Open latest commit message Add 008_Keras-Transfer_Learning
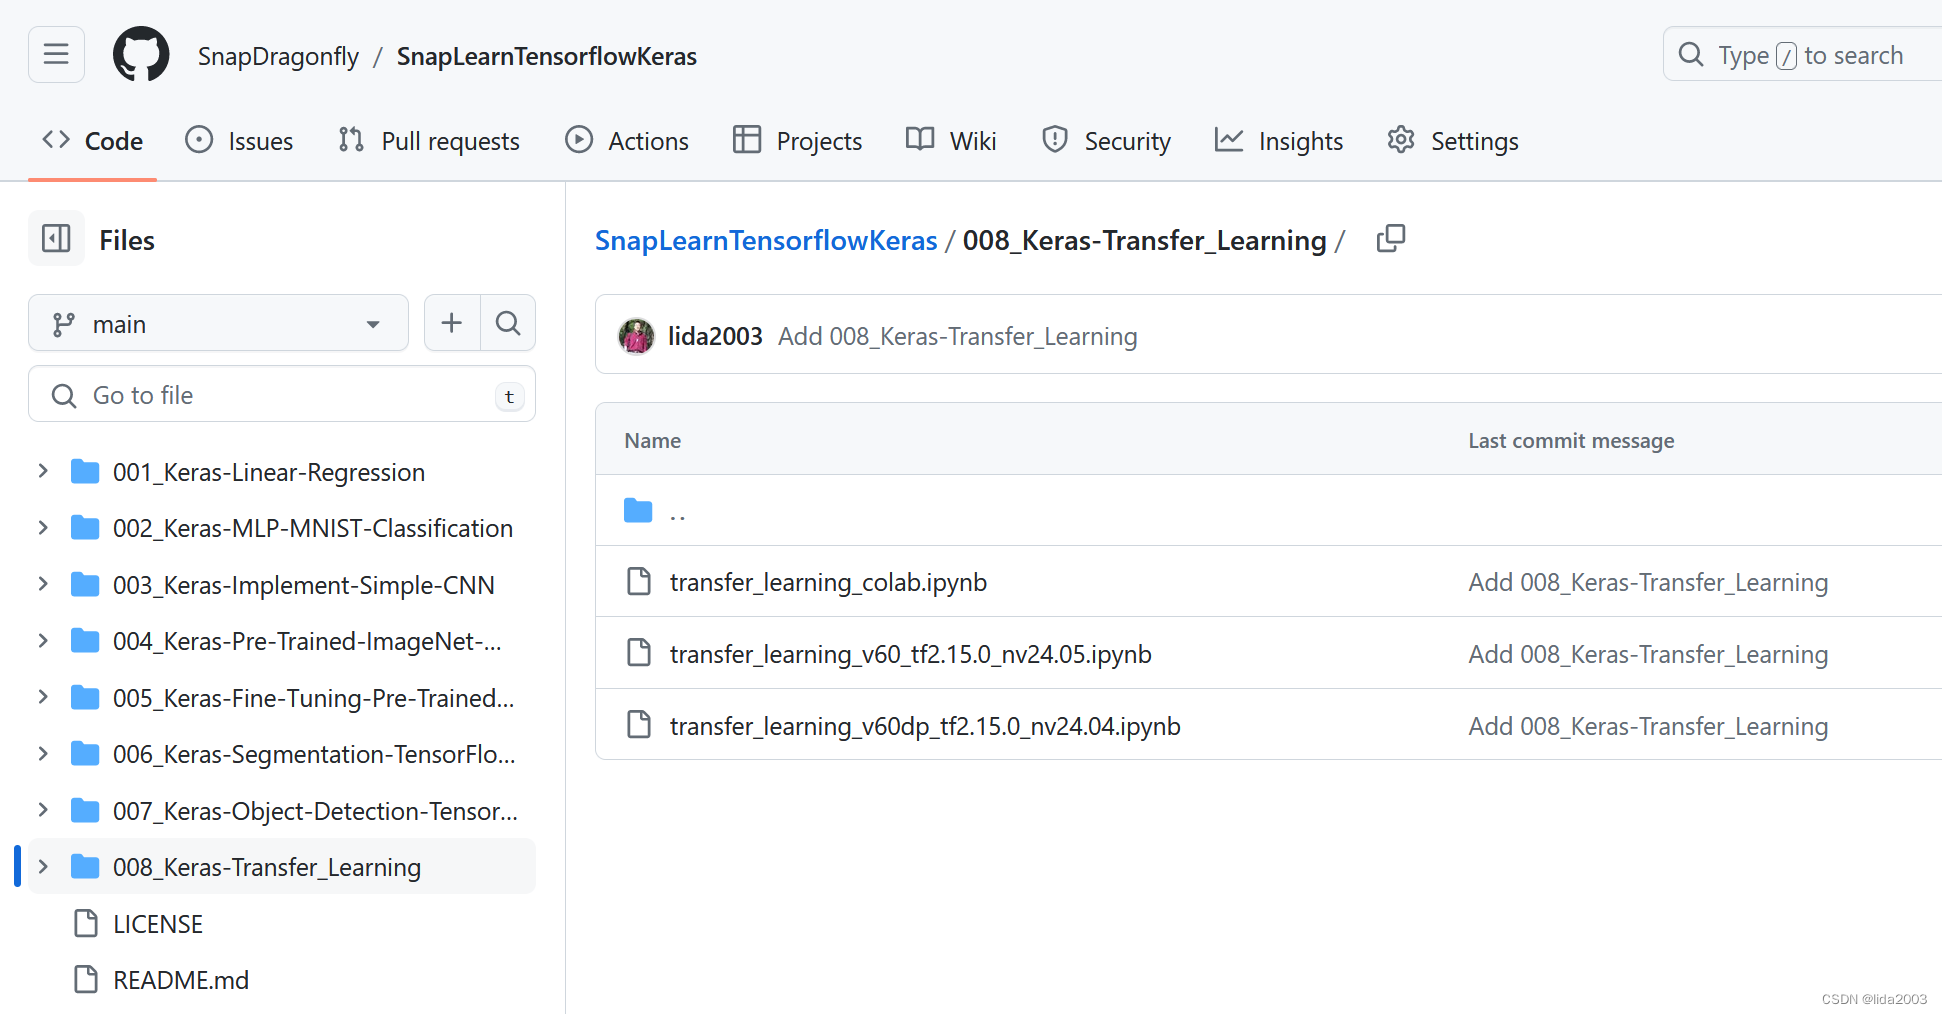 [958, 336]
